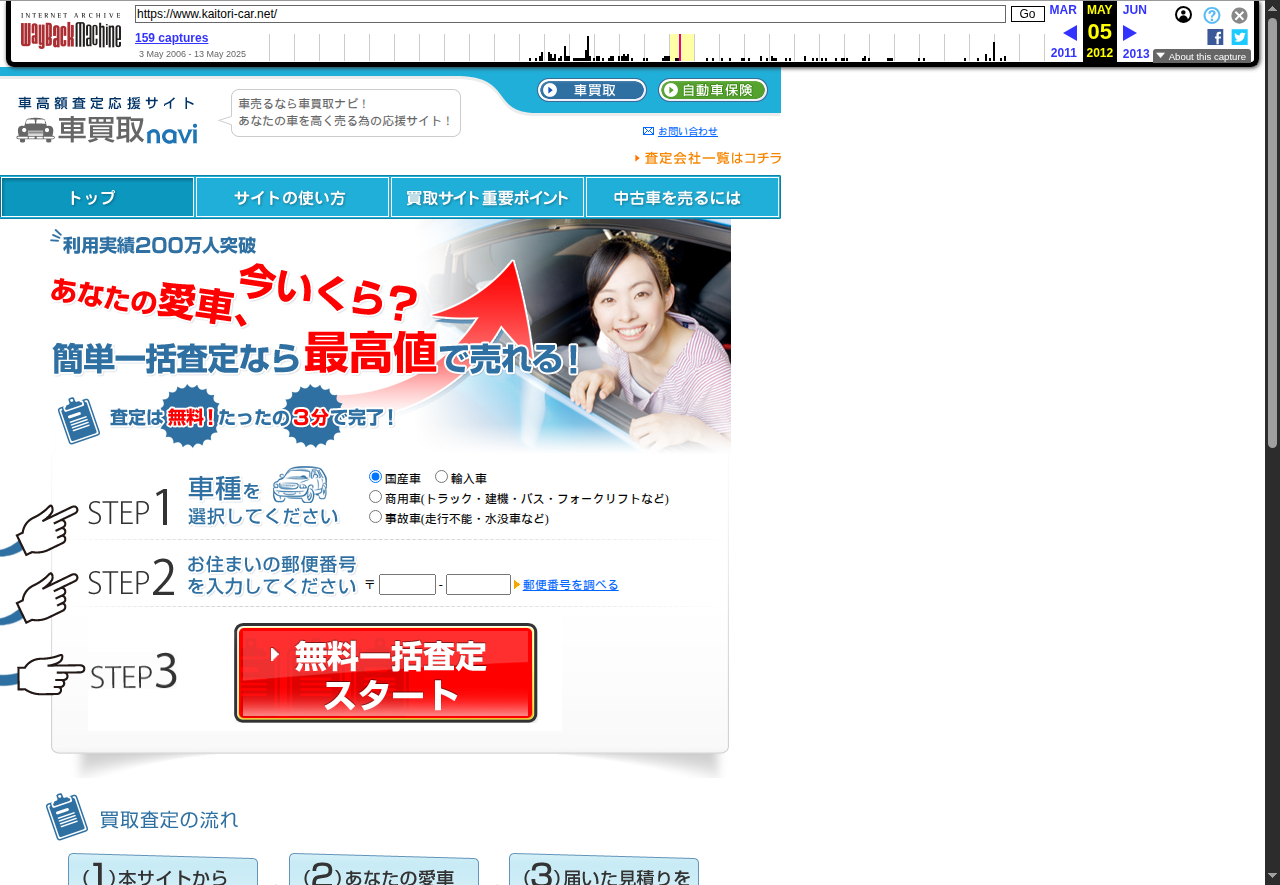Select the 国産車 radio button
Viewport: 1280px width, 885px height.
tap(376, 477)
